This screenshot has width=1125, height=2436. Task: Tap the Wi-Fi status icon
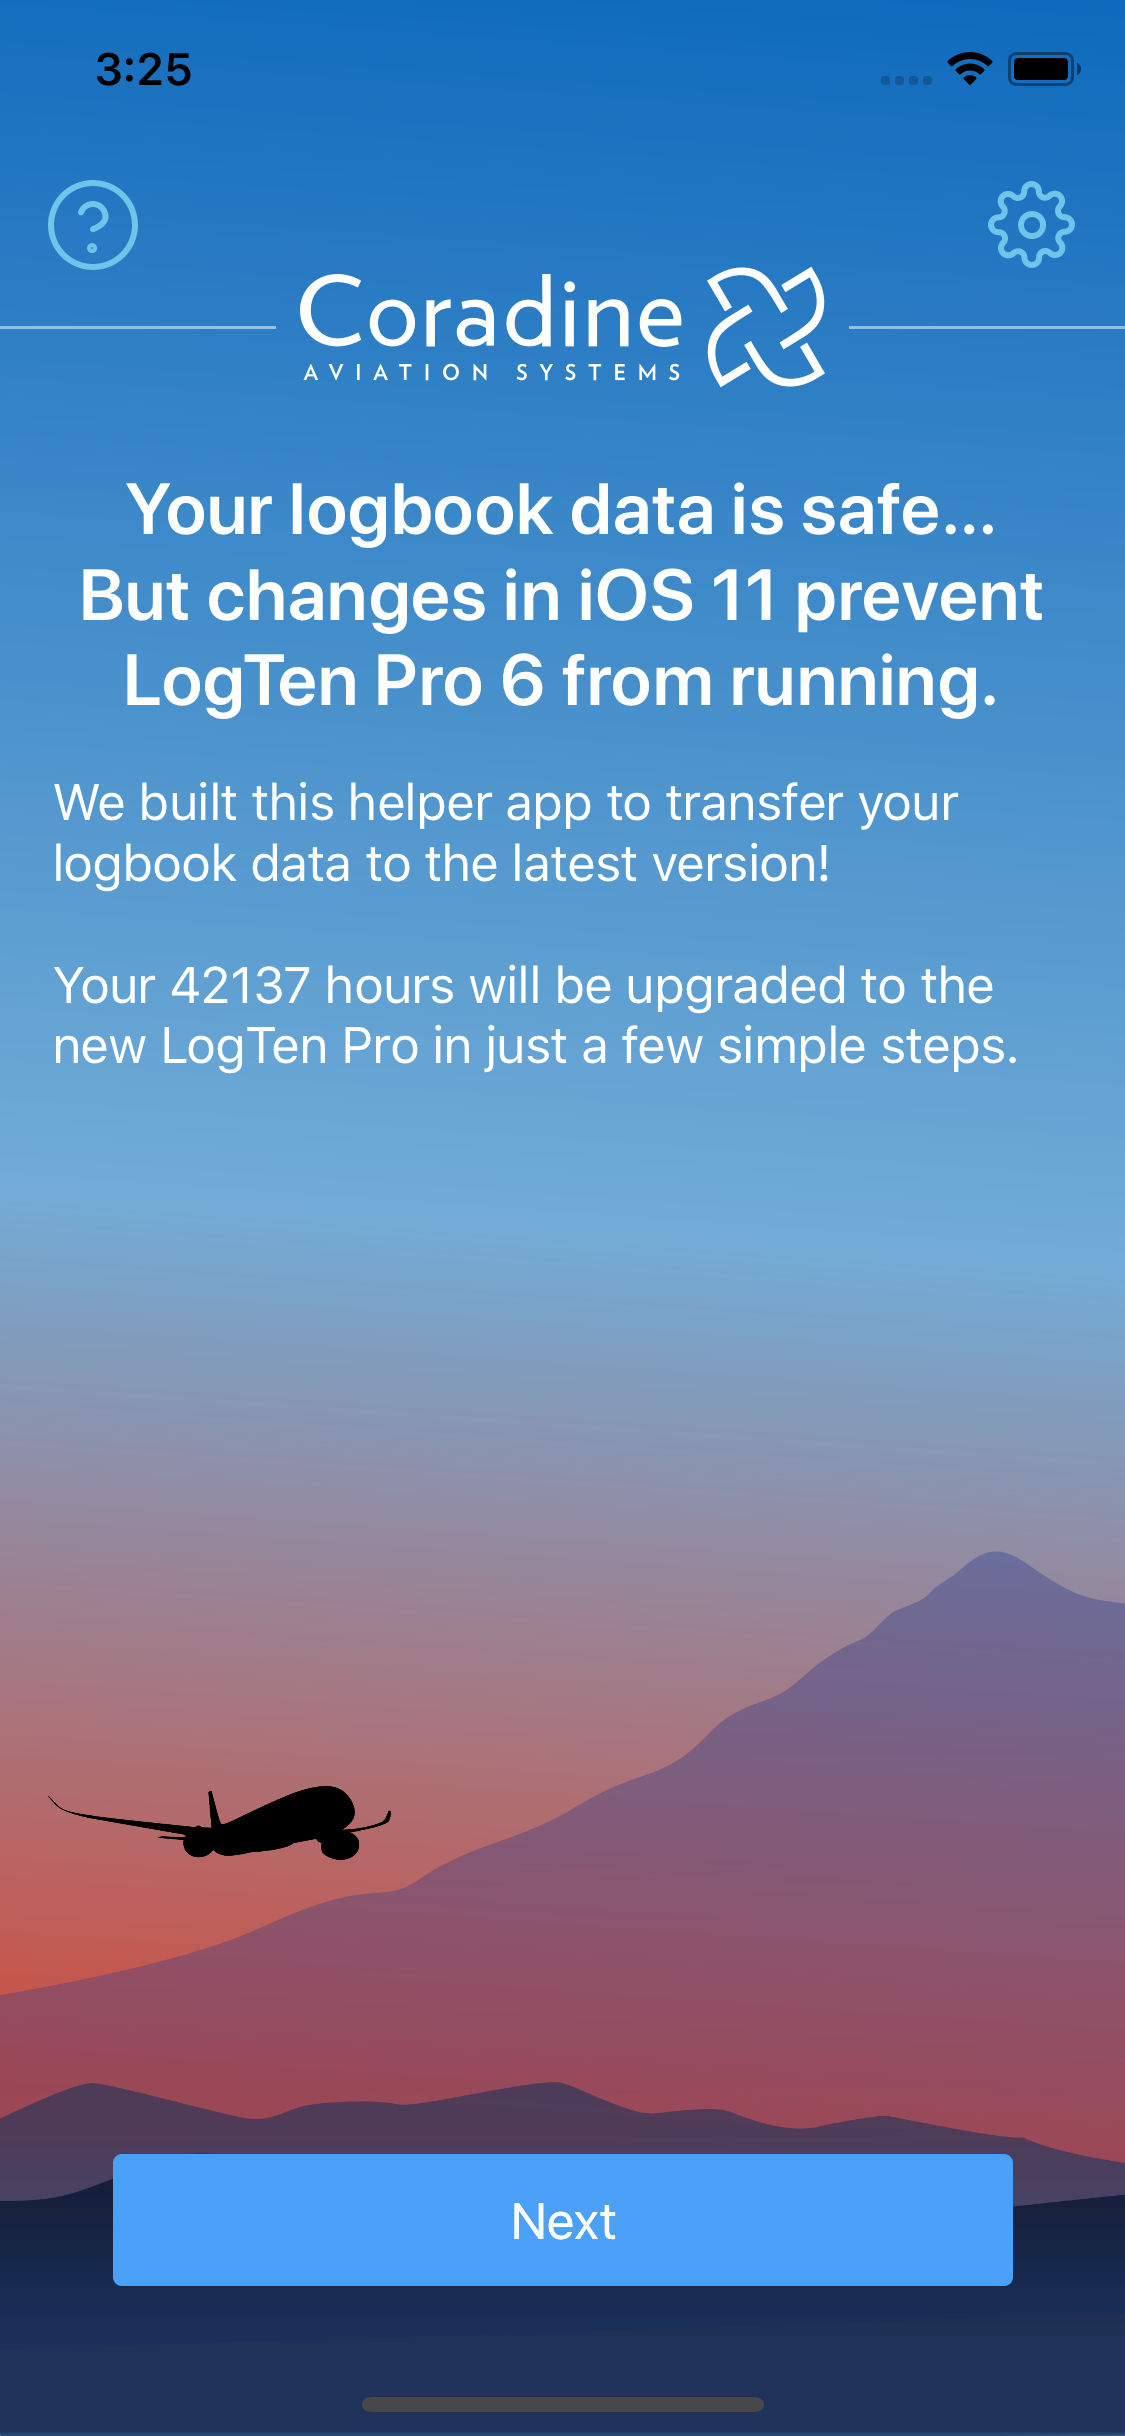(x=969, y=69)
